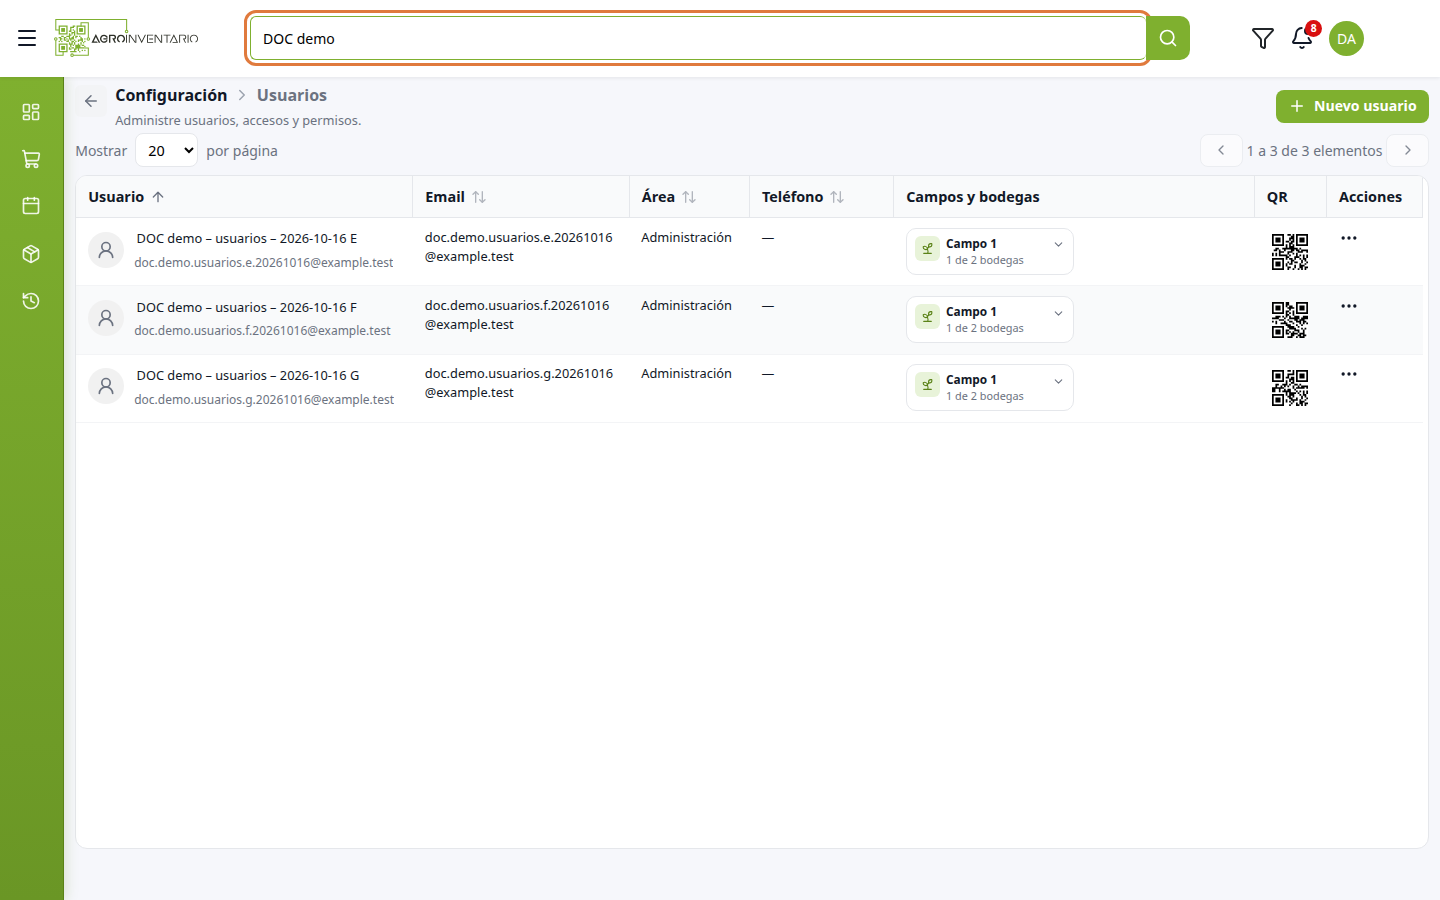The width and height of the screenshot is (1440, 900).
Task: Go to next page of results
Action: (x=1408, y=150)
